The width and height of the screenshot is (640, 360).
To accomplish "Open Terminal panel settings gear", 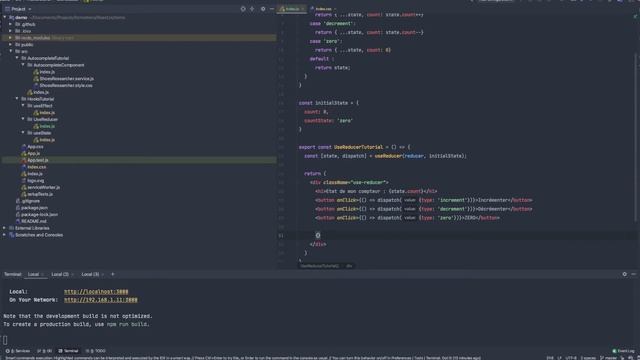I will (624, 274).
